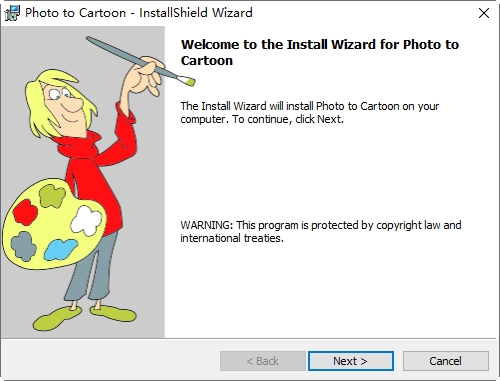Click the window title 'Photo to Cartoon - InstallShield Wizard'

point(139,13)
